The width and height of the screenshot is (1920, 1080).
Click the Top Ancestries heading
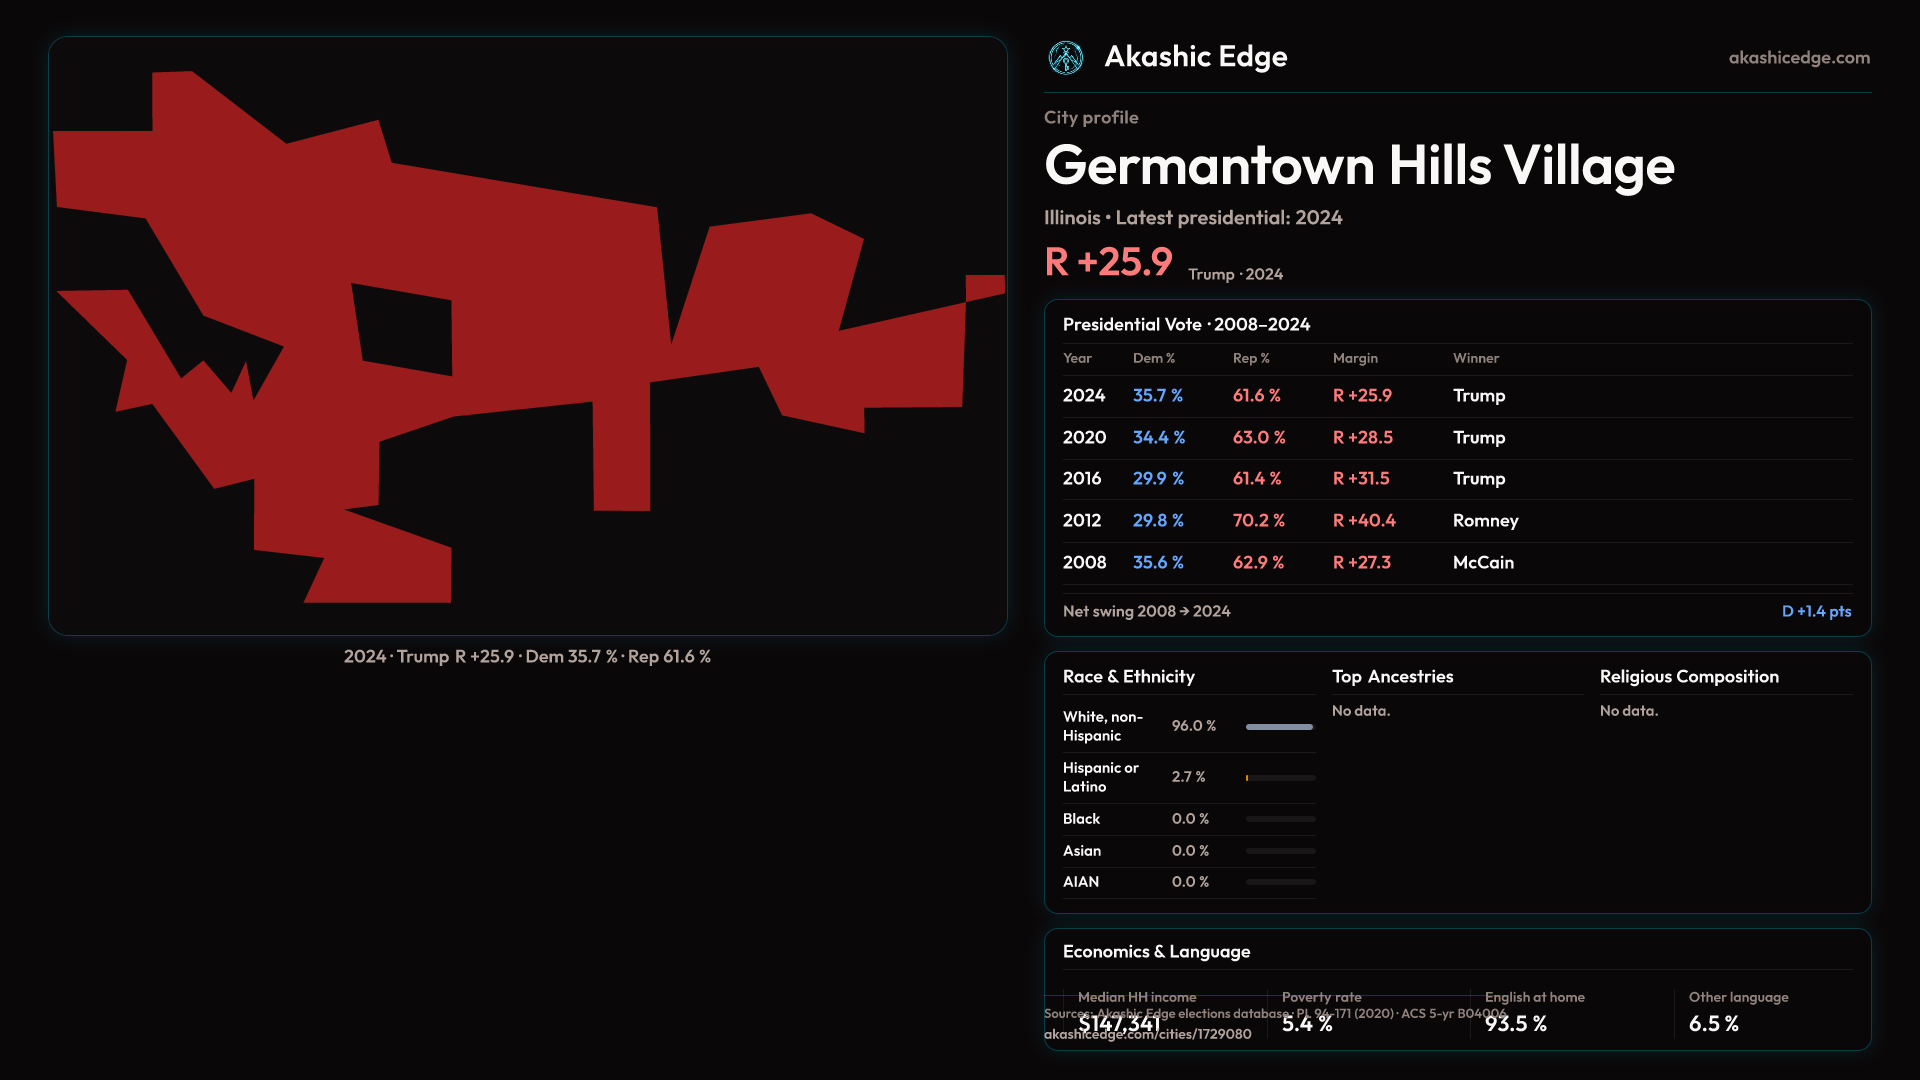[1392, 677]
